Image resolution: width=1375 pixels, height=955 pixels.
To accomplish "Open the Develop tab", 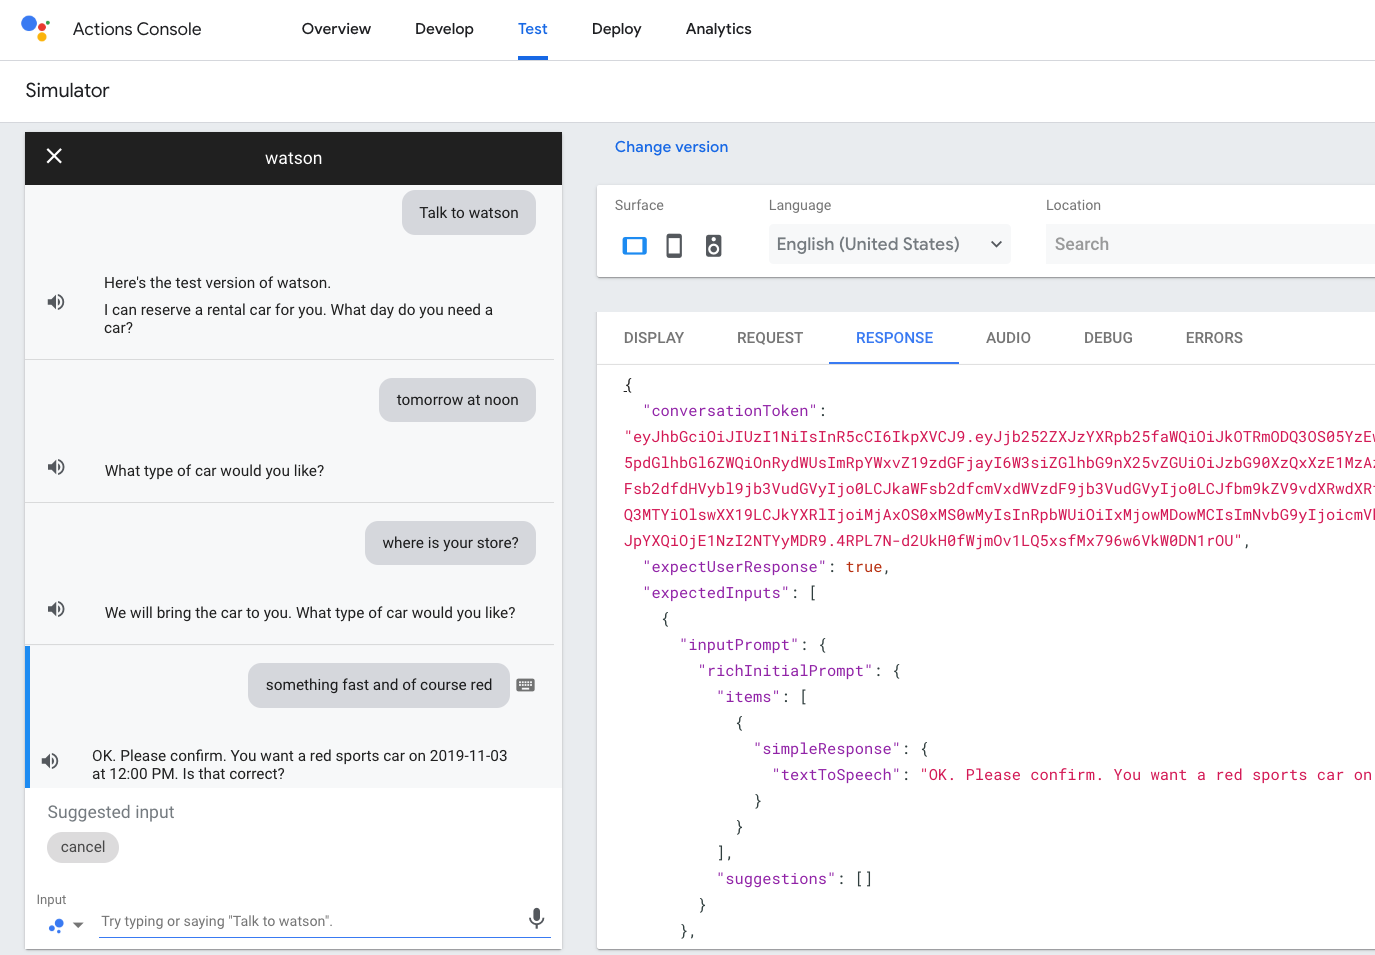I will click(x=444, y=29).
